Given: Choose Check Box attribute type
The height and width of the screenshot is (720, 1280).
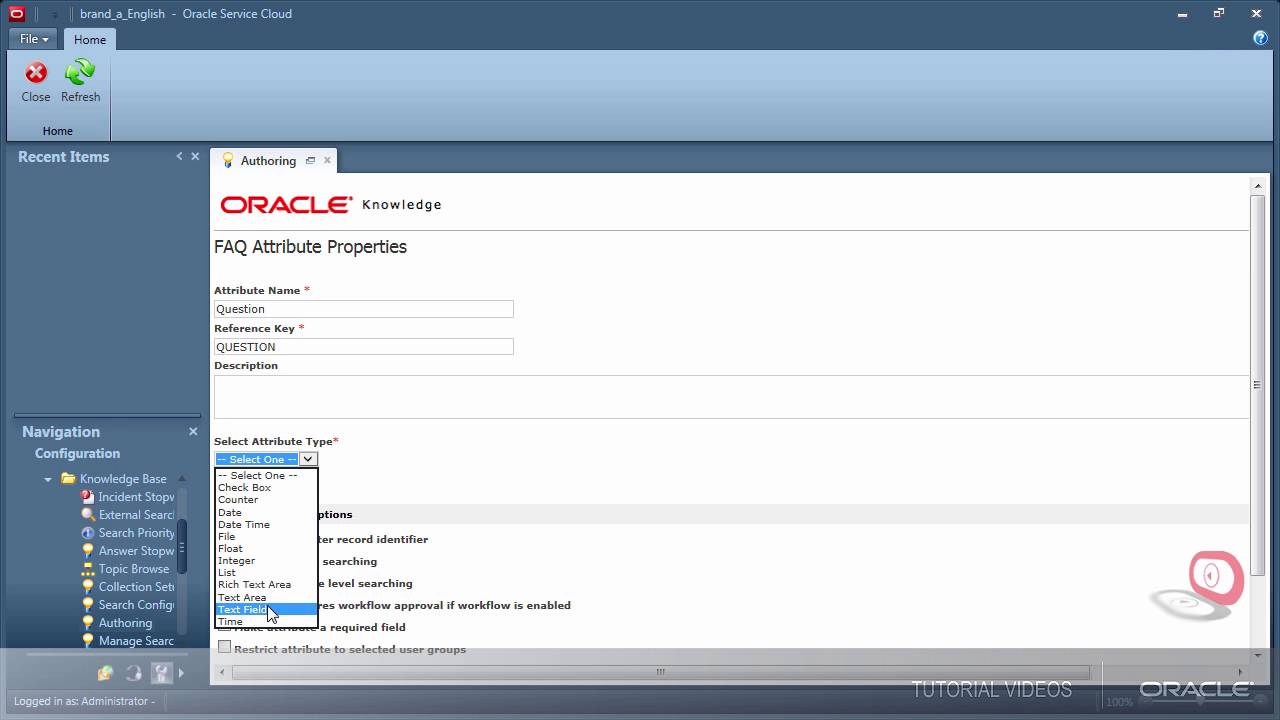Looking at the screenshot, I should (266, 487).
